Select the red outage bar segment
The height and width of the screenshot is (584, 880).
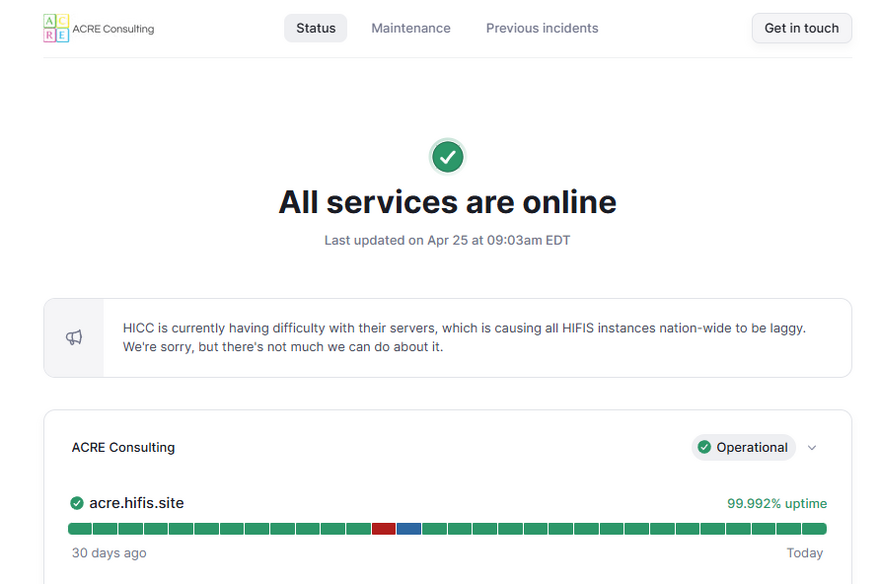(x=383, y=529)
